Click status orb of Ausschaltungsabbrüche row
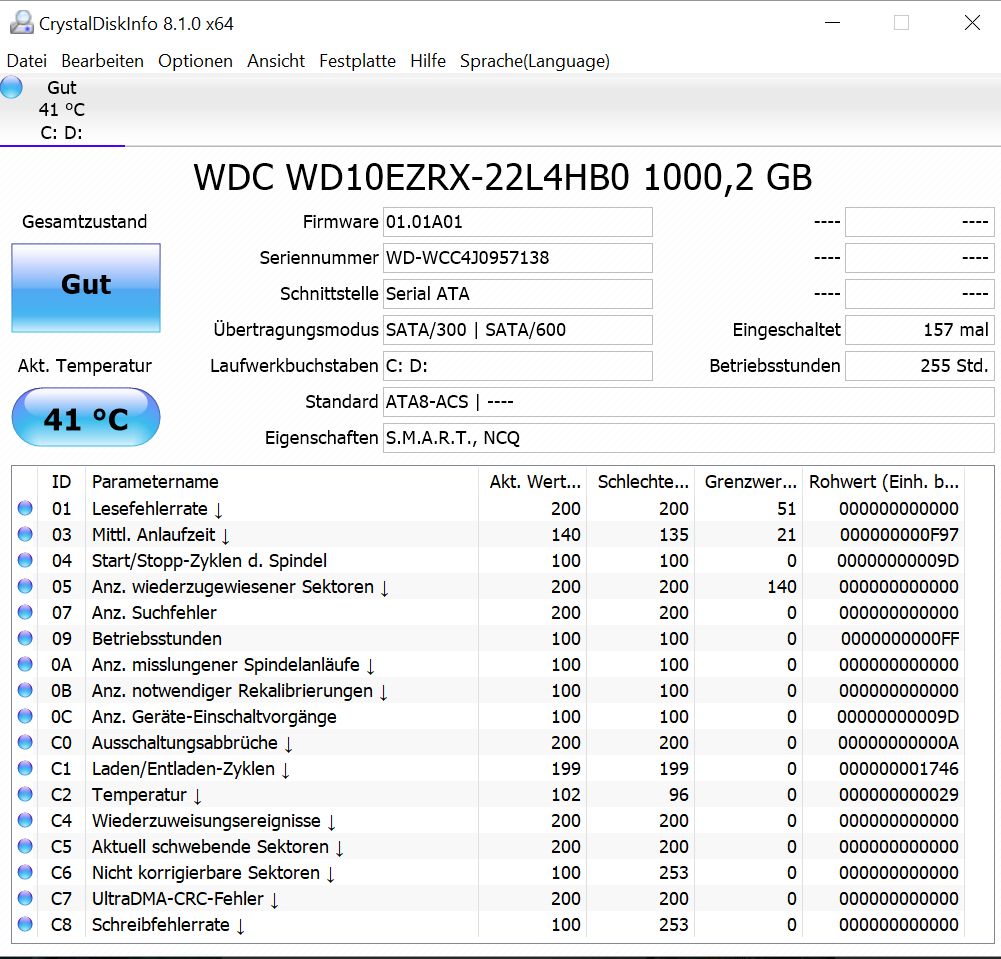Image resolution: width=1001 pixels, height=959 pixels. pyautogui.click(x=25, y=743)
